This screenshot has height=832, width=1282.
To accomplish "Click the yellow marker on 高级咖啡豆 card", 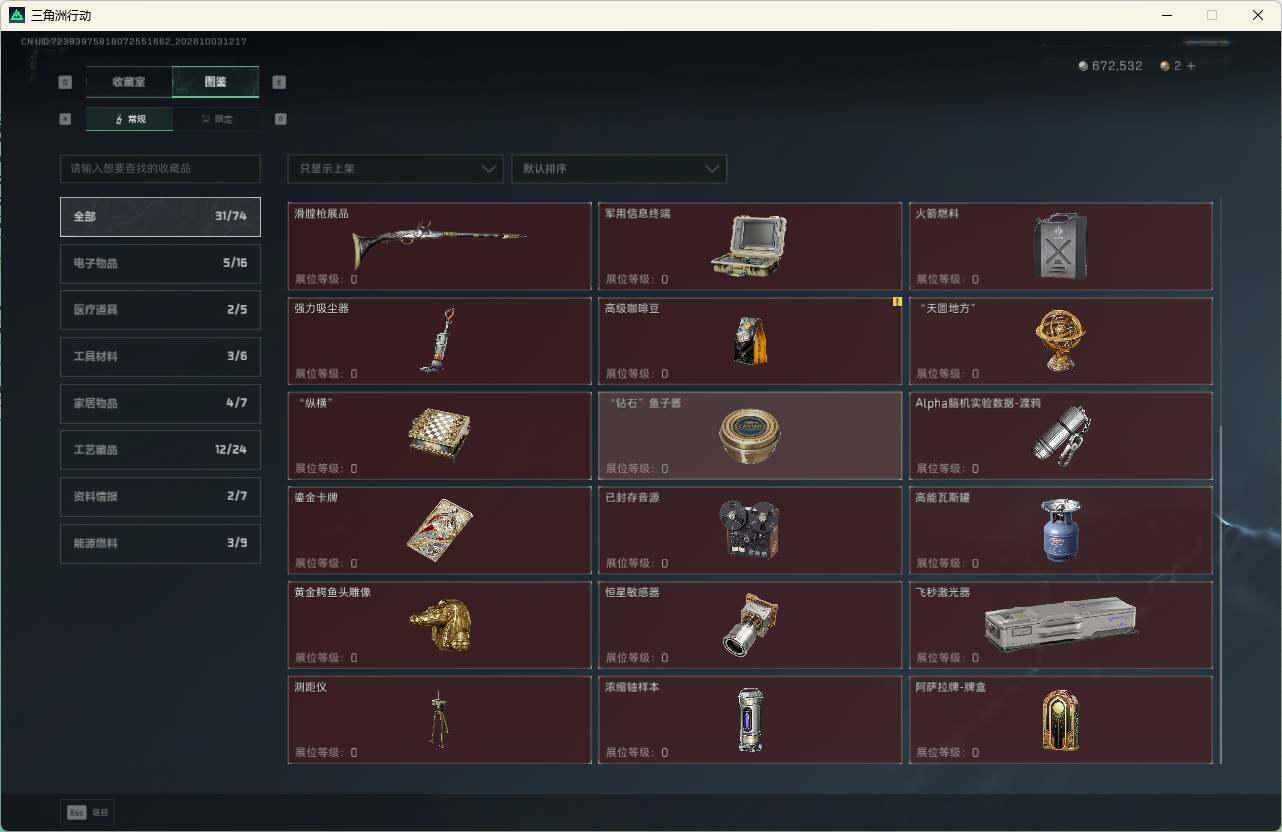I will 897,301.
